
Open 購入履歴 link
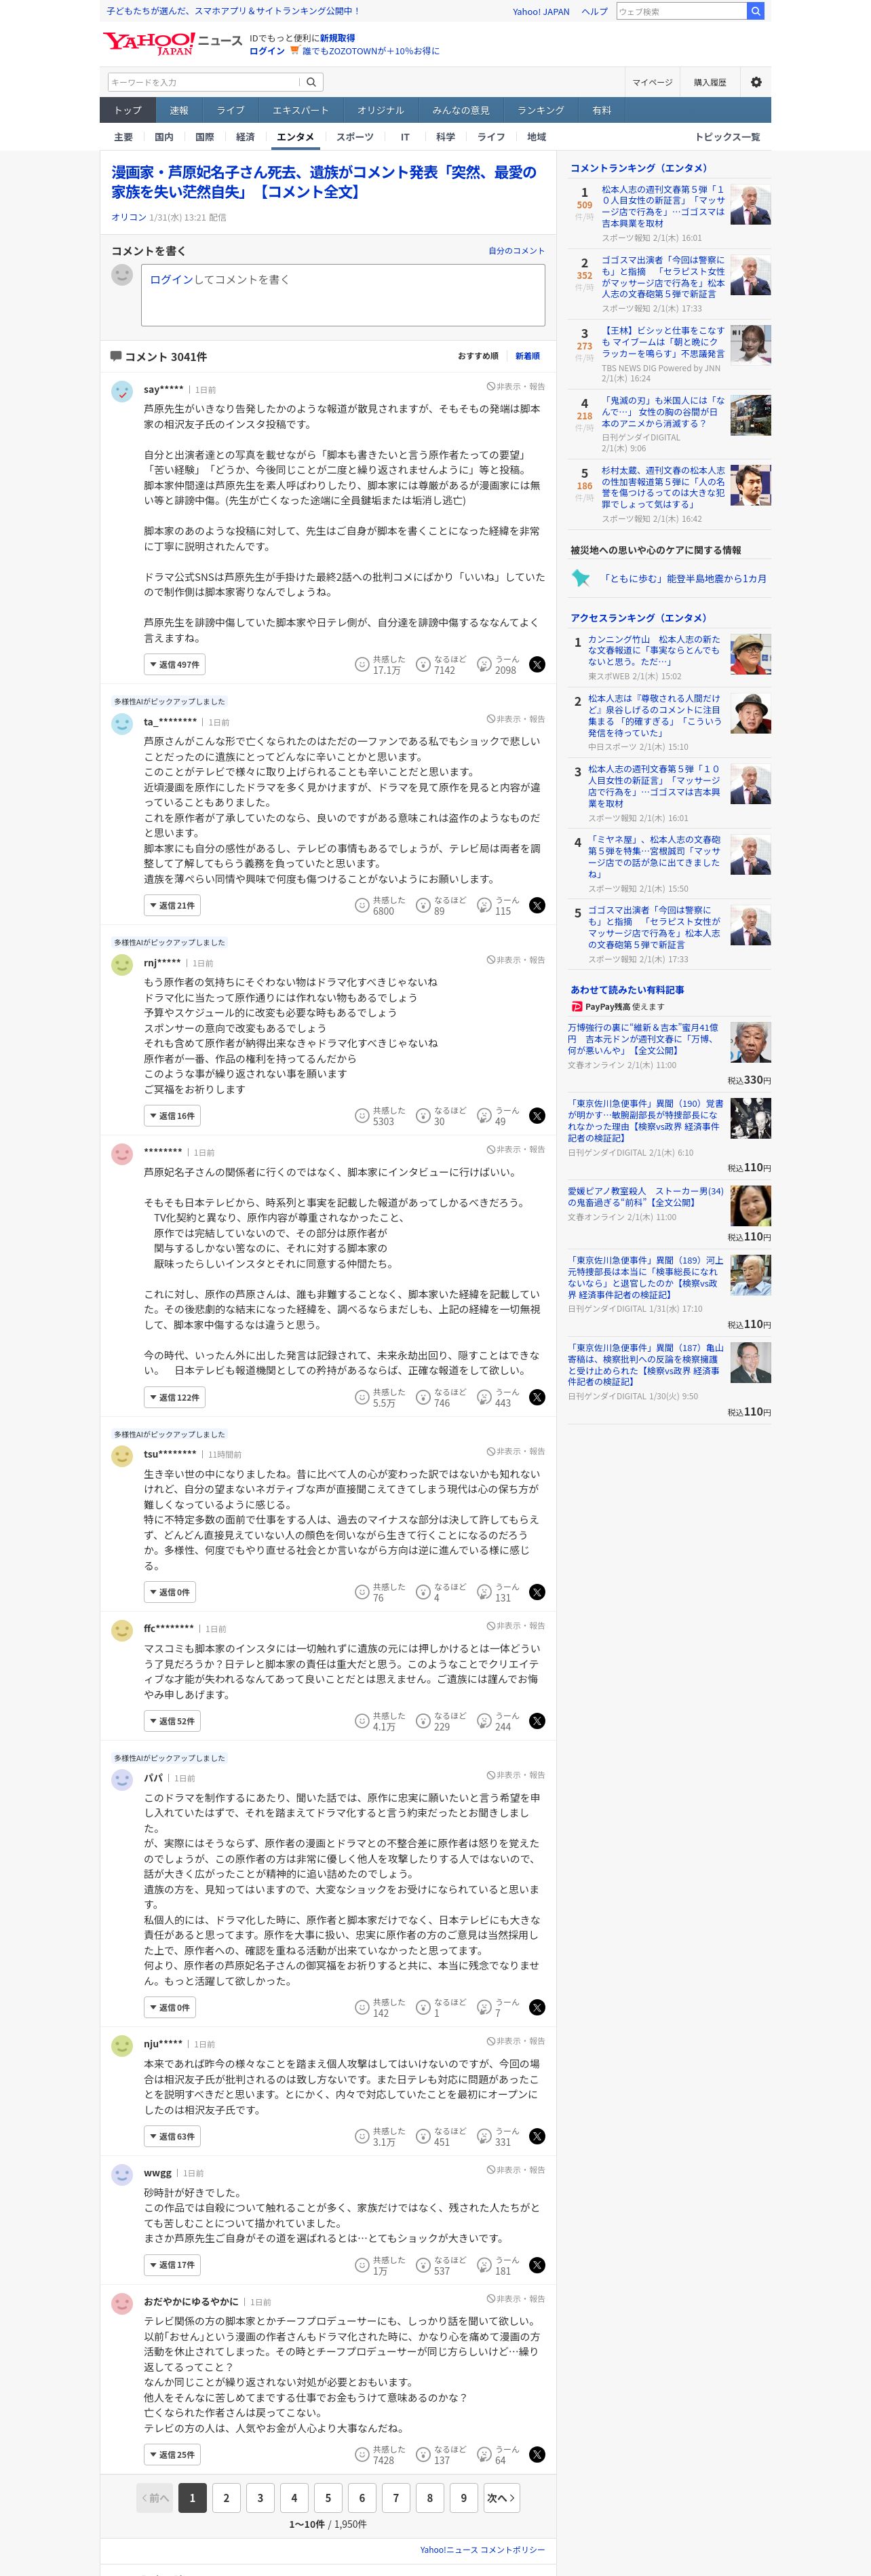tap(710, 82)
